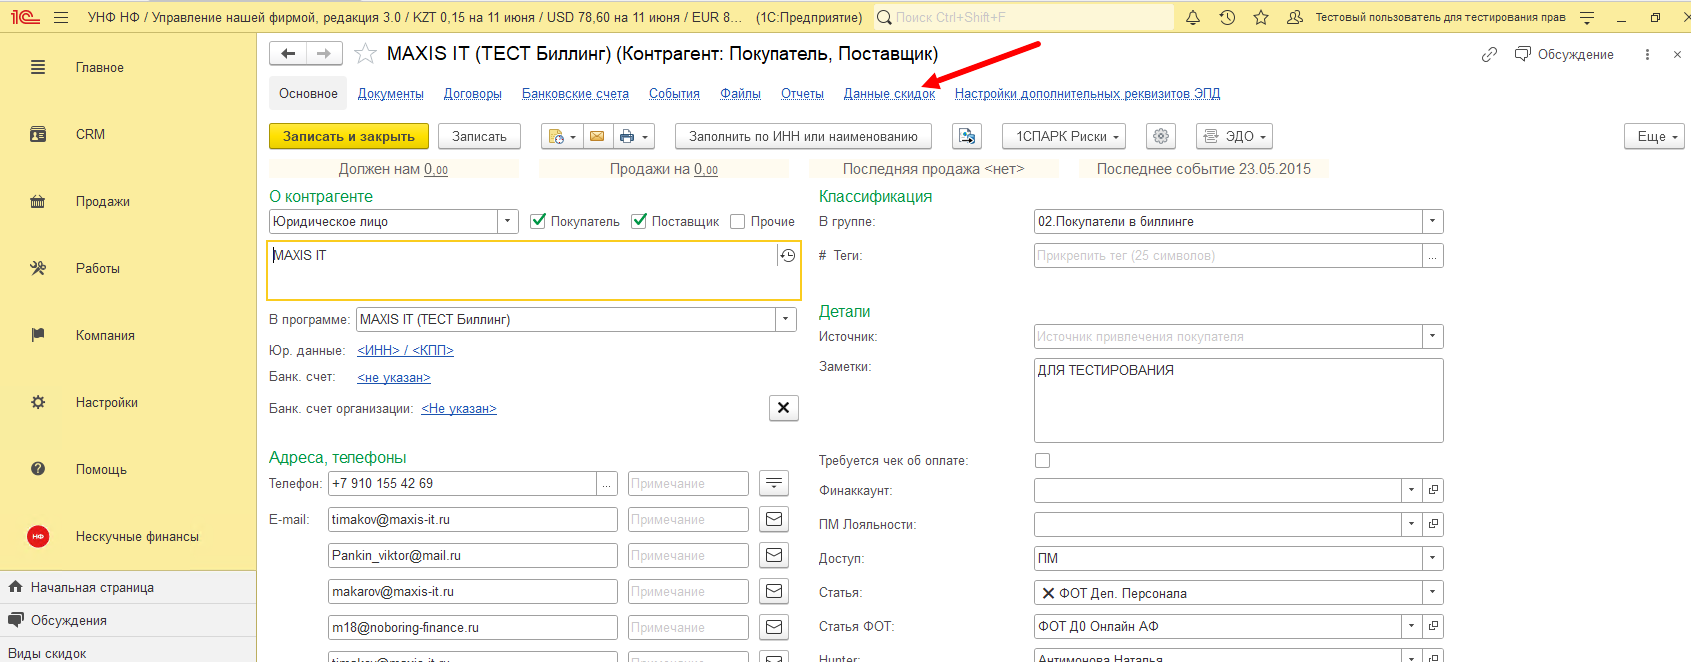This screenshot has width=1691, height=662.
Task: Click the envelope send email toolbar icon
Action: click(x=597, y=136)
